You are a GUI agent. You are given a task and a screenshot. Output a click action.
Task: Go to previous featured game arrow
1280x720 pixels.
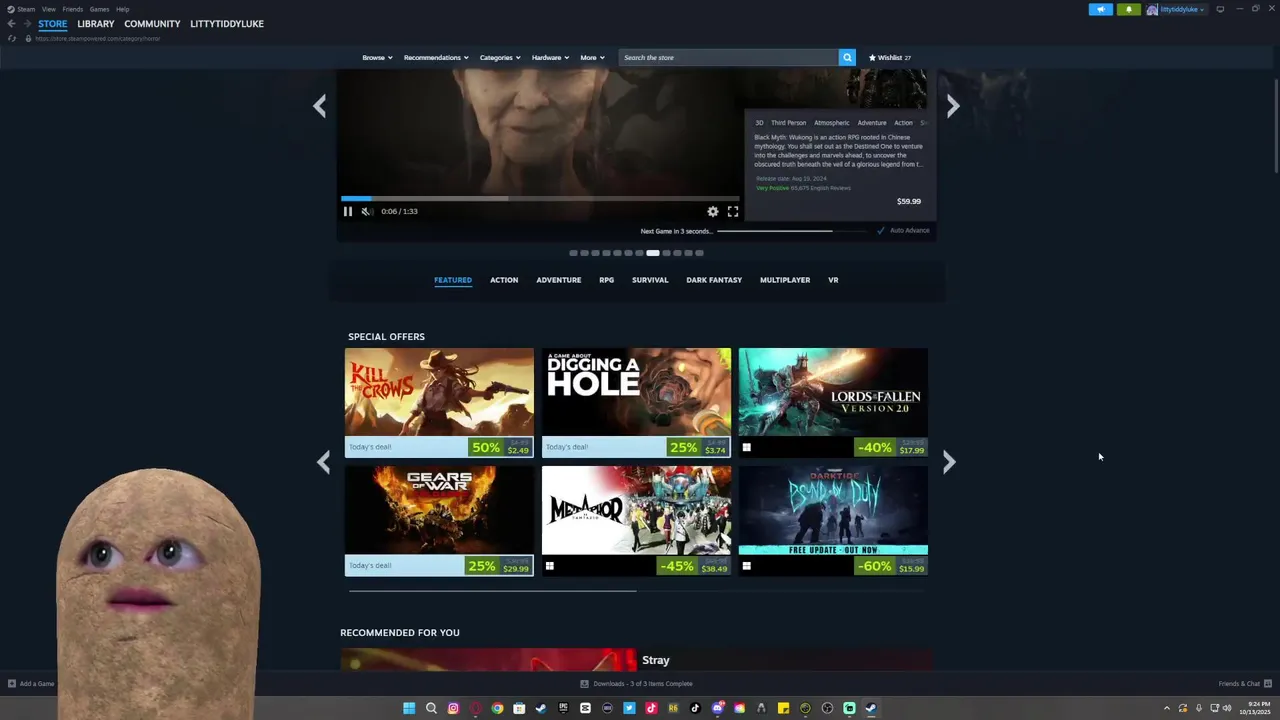(x=319, y=106)
